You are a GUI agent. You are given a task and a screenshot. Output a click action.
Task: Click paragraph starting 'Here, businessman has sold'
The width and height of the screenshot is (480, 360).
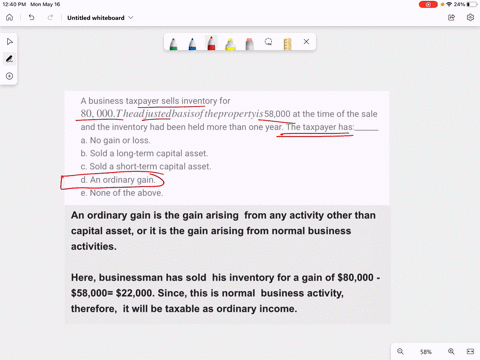[x=225, y=293]
